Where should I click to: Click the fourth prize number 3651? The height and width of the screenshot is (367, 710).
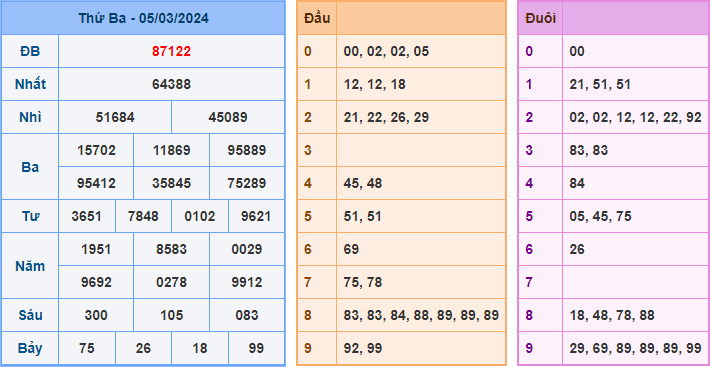(86, 216)
